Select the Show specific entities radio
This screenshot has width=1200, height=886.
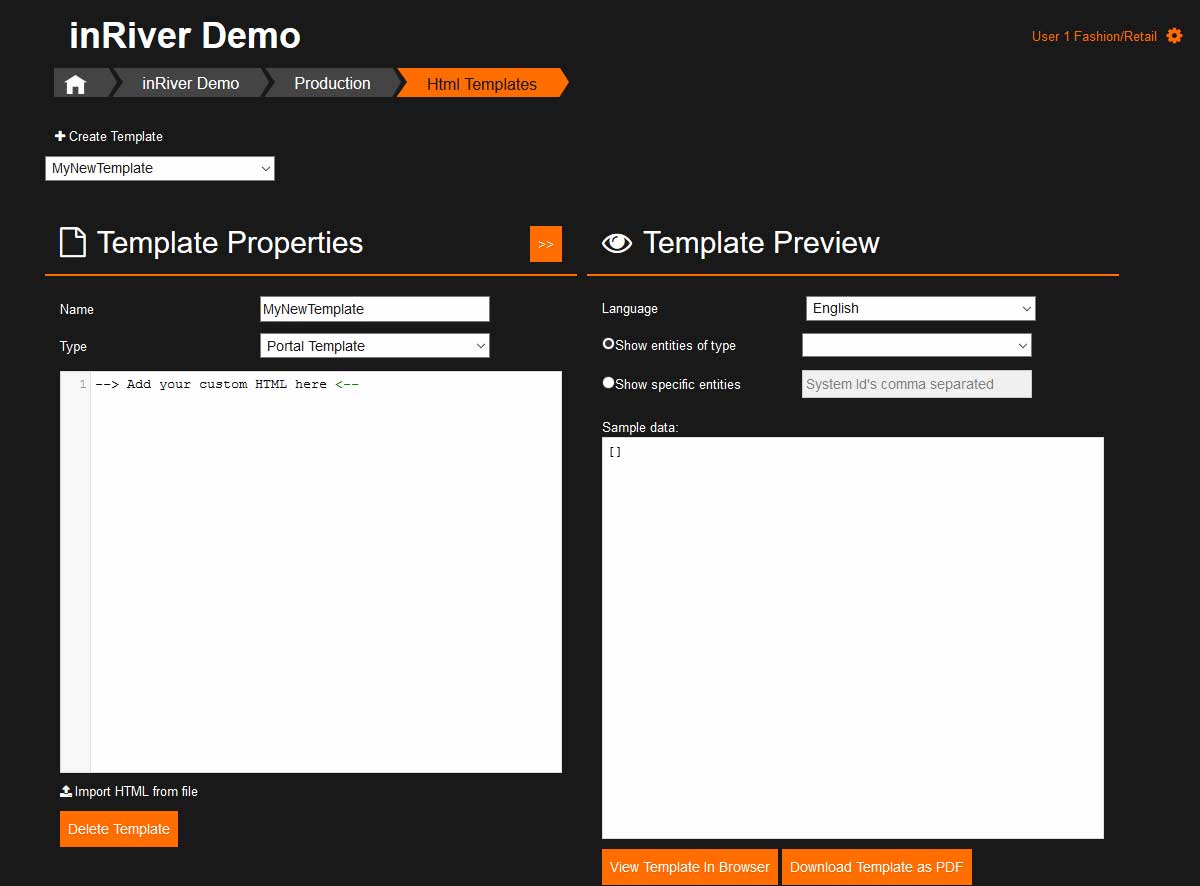[x=608, y=383]
